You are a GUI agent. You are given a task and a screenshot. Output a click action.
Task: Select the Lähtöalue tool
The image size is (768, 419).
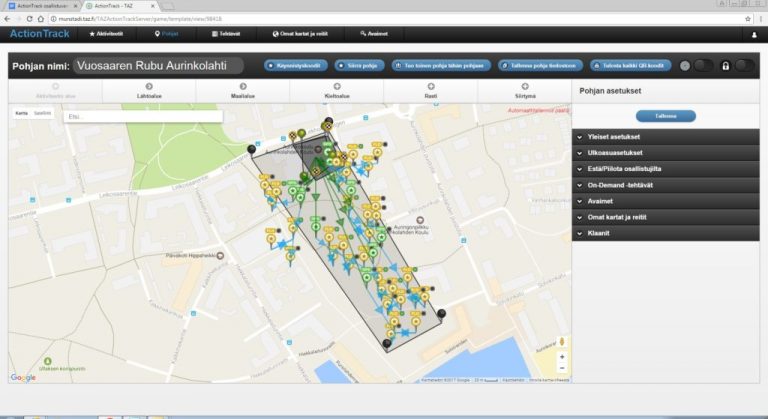(149, 91)
